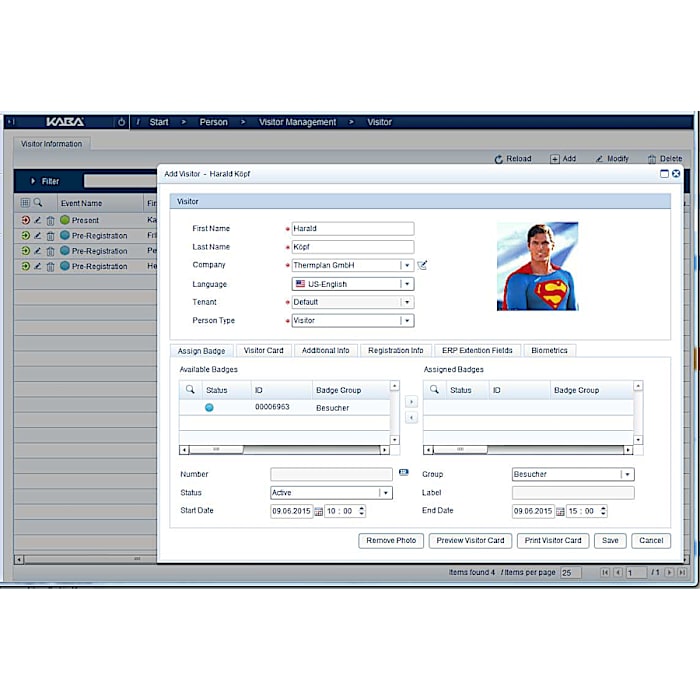This screenshot has height=700, width=700.
Task: Open the Biometrics tab
Action: tap(549, 351)
